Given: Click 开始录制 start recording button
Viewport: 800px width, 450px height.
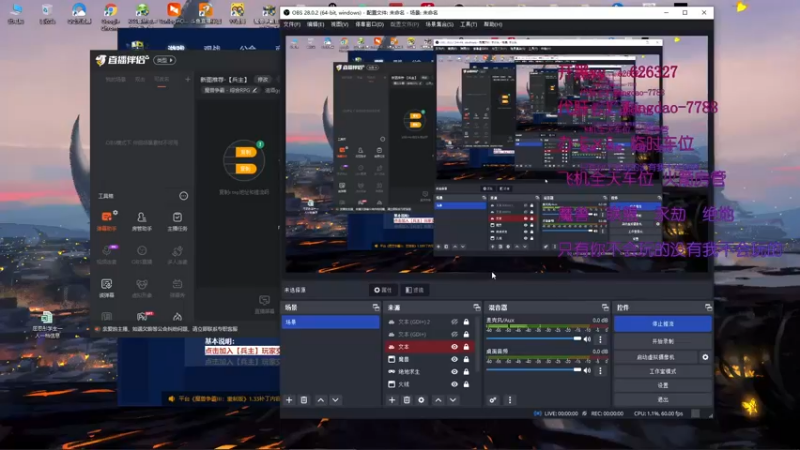Looking at the screenshot, I should point(663,341).
